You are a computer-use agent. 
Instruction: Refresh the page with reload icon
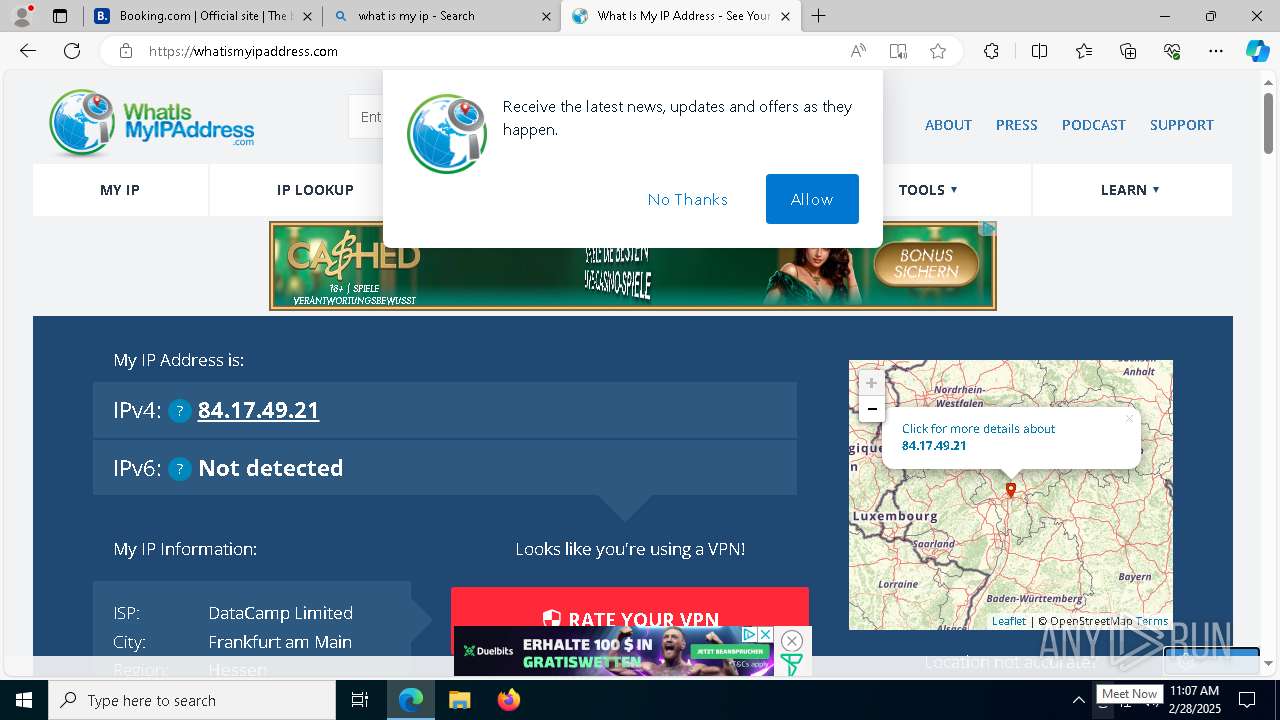tap(72, 51)
